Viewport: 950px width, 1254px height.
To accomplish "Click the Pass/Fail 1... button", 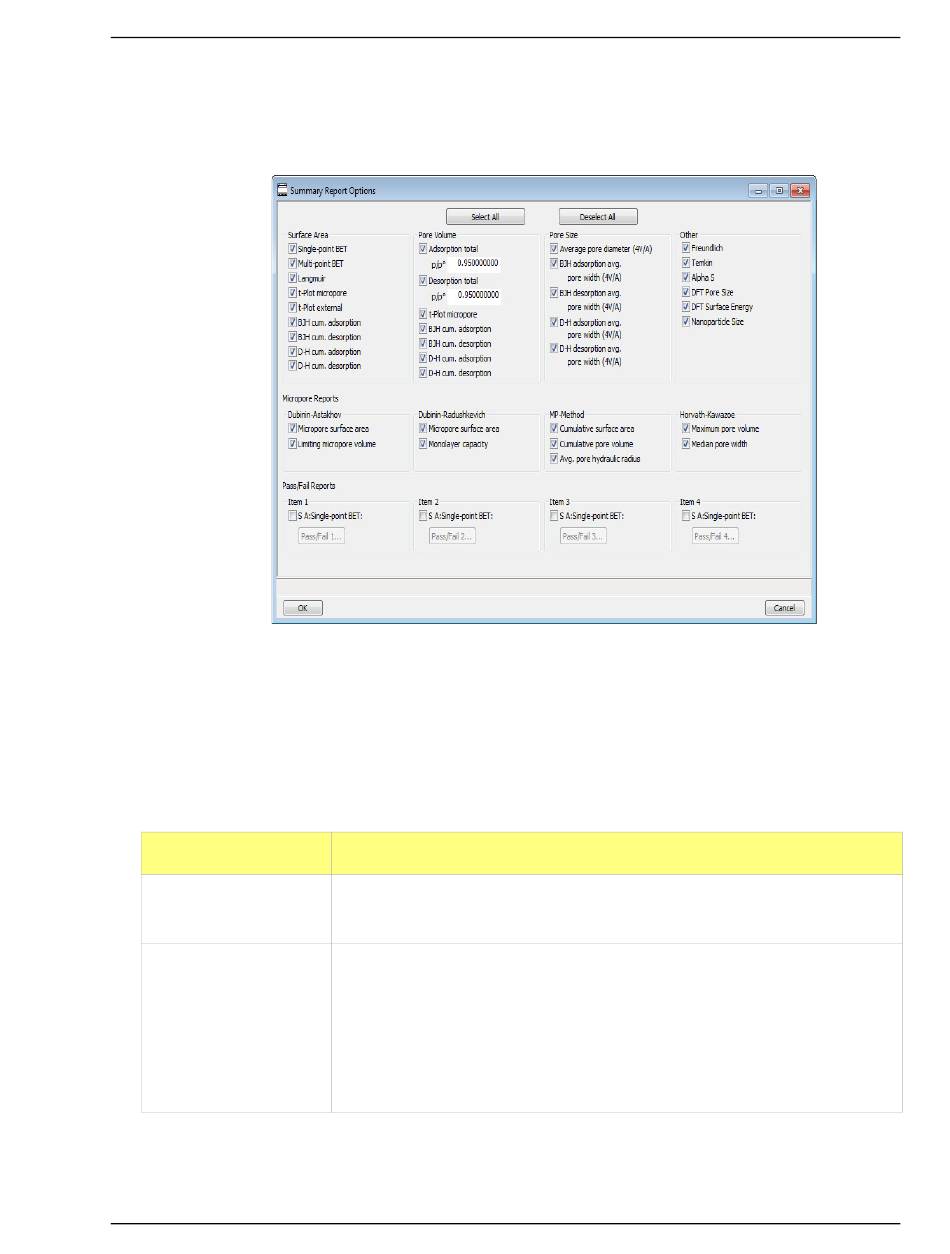I will [x=321, y=536].
